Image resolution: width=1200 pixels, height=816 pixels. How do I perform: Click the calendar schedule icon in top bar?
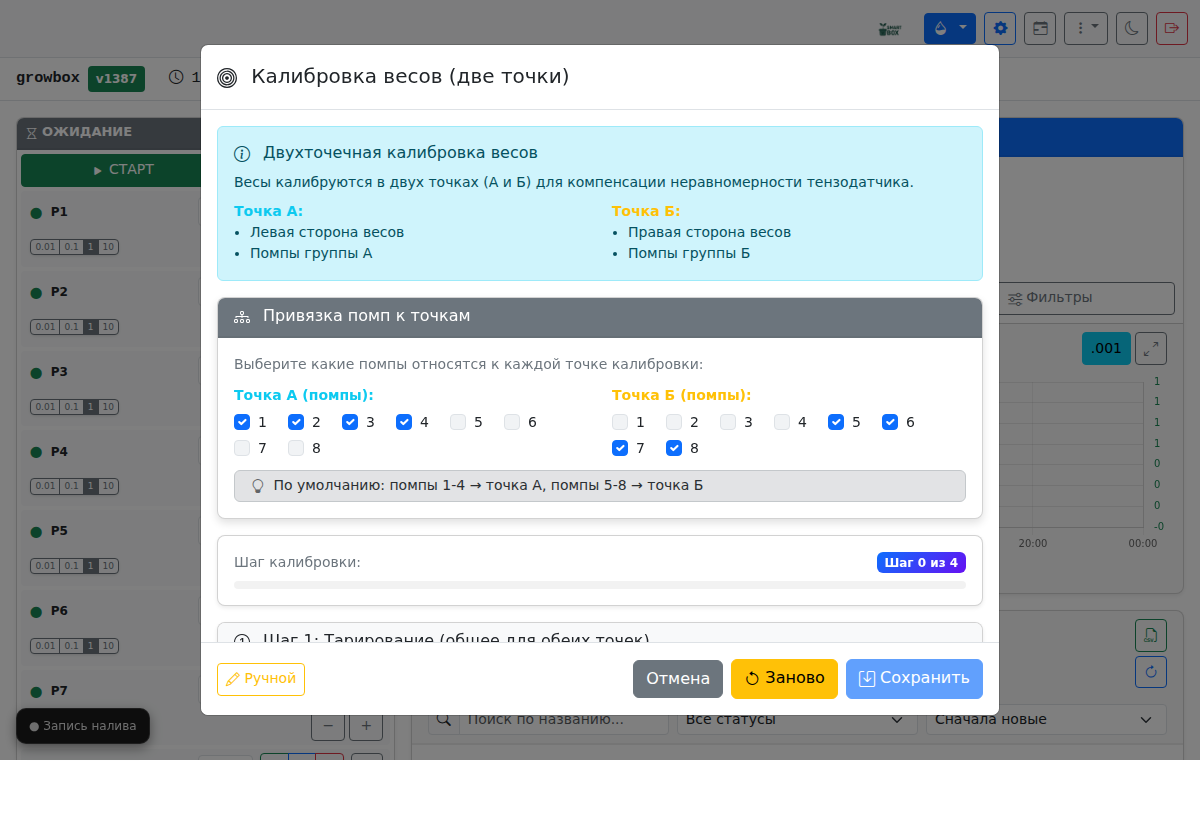point(1041,28)
